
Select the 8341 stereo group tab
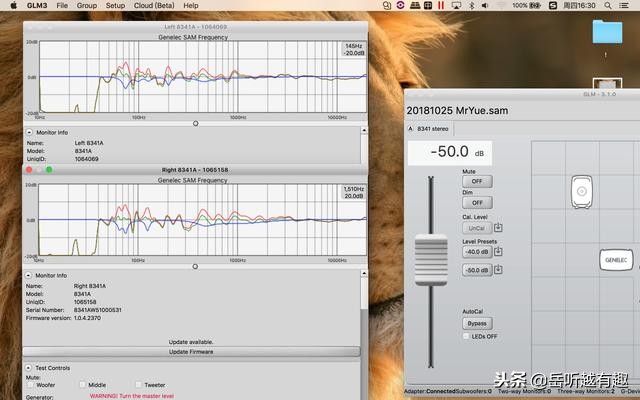[x=429, y=129]
